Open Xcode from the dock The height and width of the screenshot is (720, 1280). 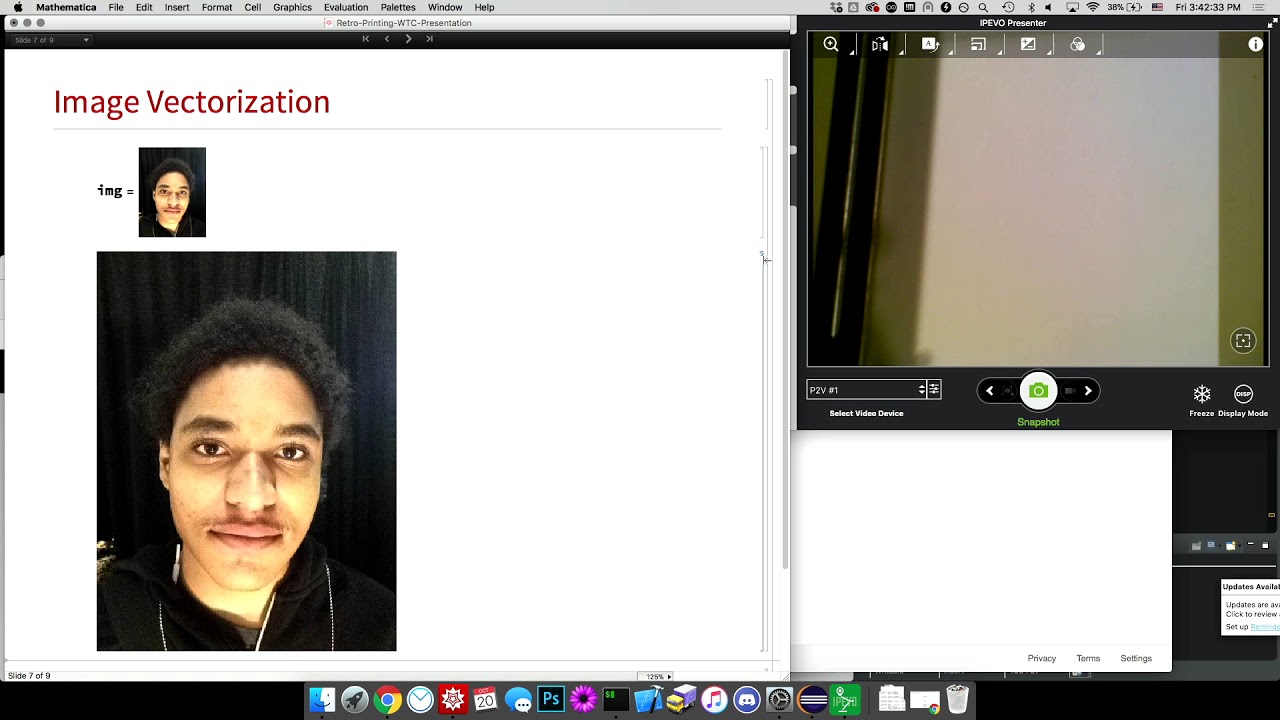tap(648, 699)
